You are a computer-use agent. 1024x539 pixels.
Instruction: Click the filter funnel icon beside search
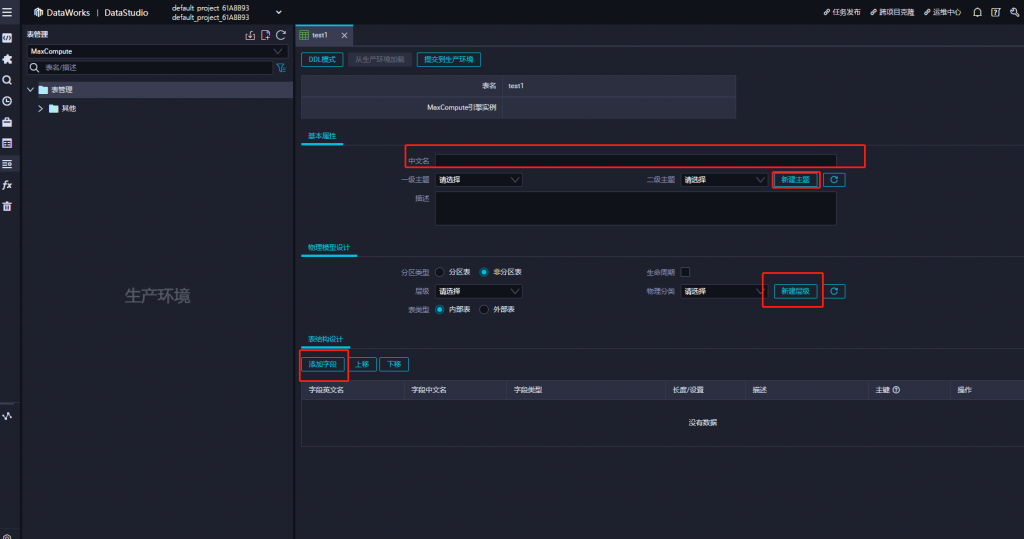[x=281, y=67]
